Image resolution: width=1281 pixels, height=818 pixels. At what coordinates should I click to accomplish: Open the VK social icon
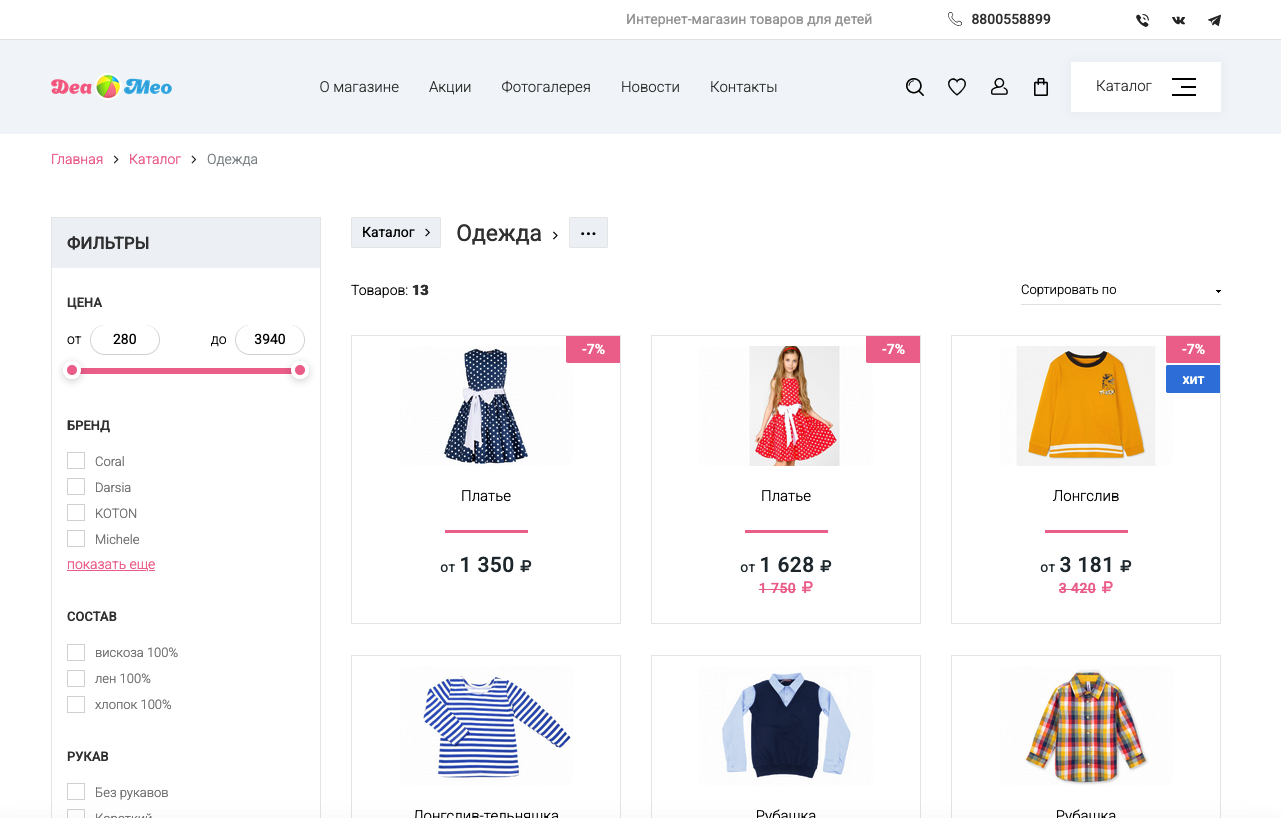click(x=1179, y=20)
